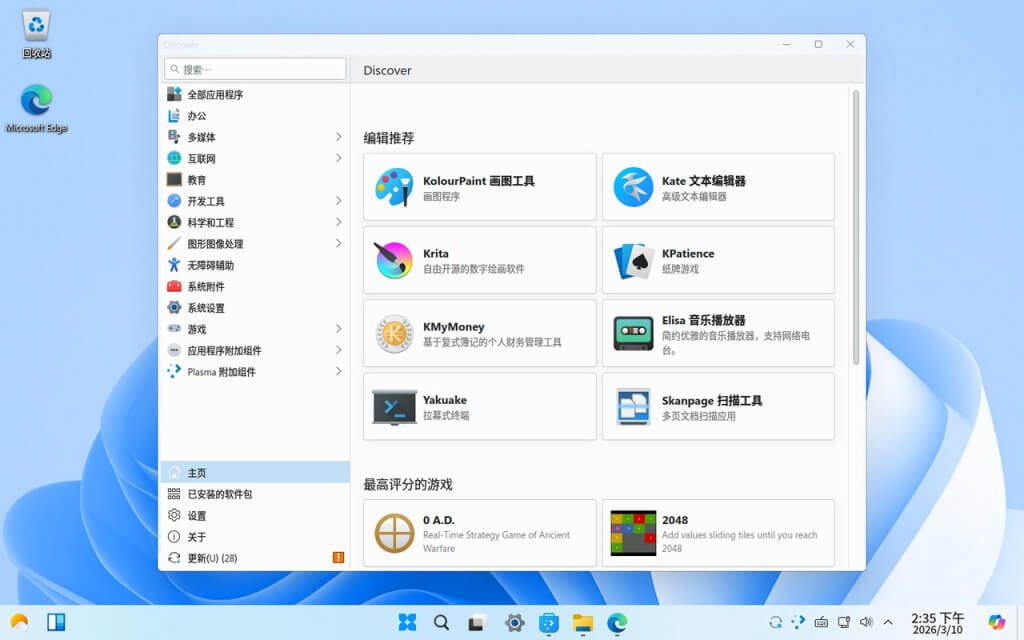
Task: Open Microsoft Edge desktop shortcut
Action: pos(37,108)
